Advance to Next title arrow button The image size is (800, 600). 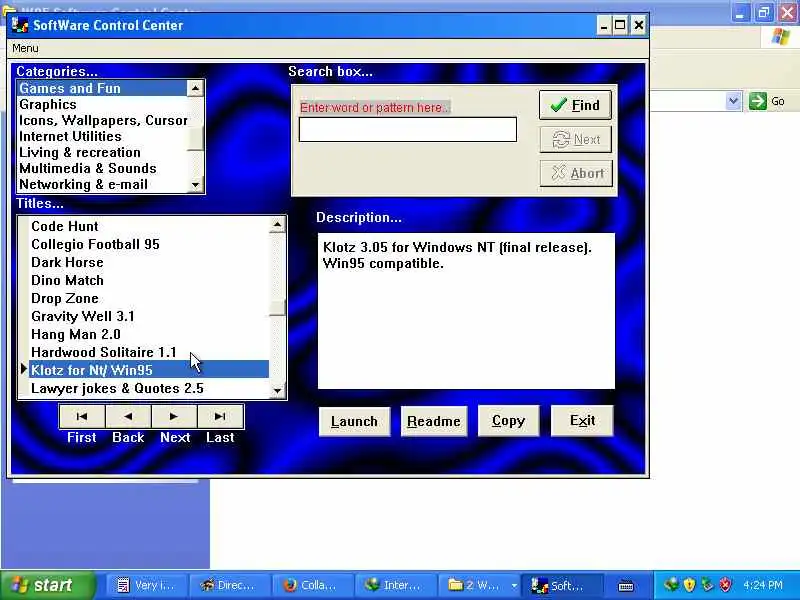tap(174, 416)
